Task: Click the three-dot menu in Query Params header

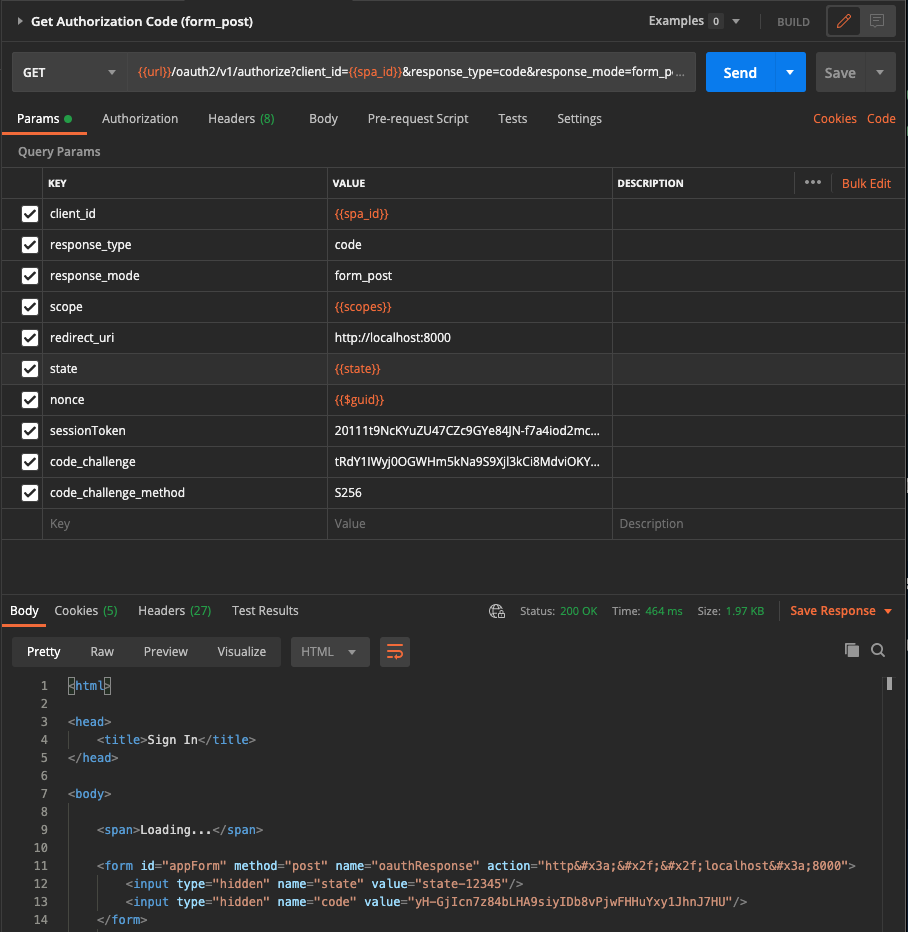Action: coord(812,182)
